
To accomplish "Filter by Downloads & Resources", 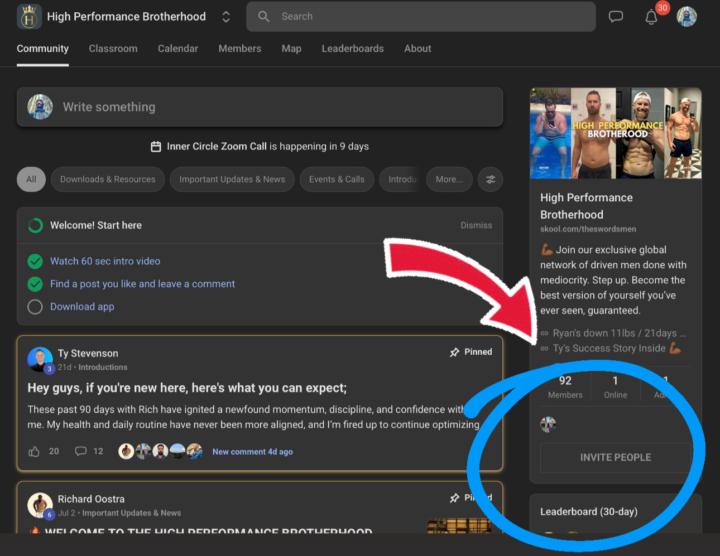I will pyautogui.click(x=107, y=179).
